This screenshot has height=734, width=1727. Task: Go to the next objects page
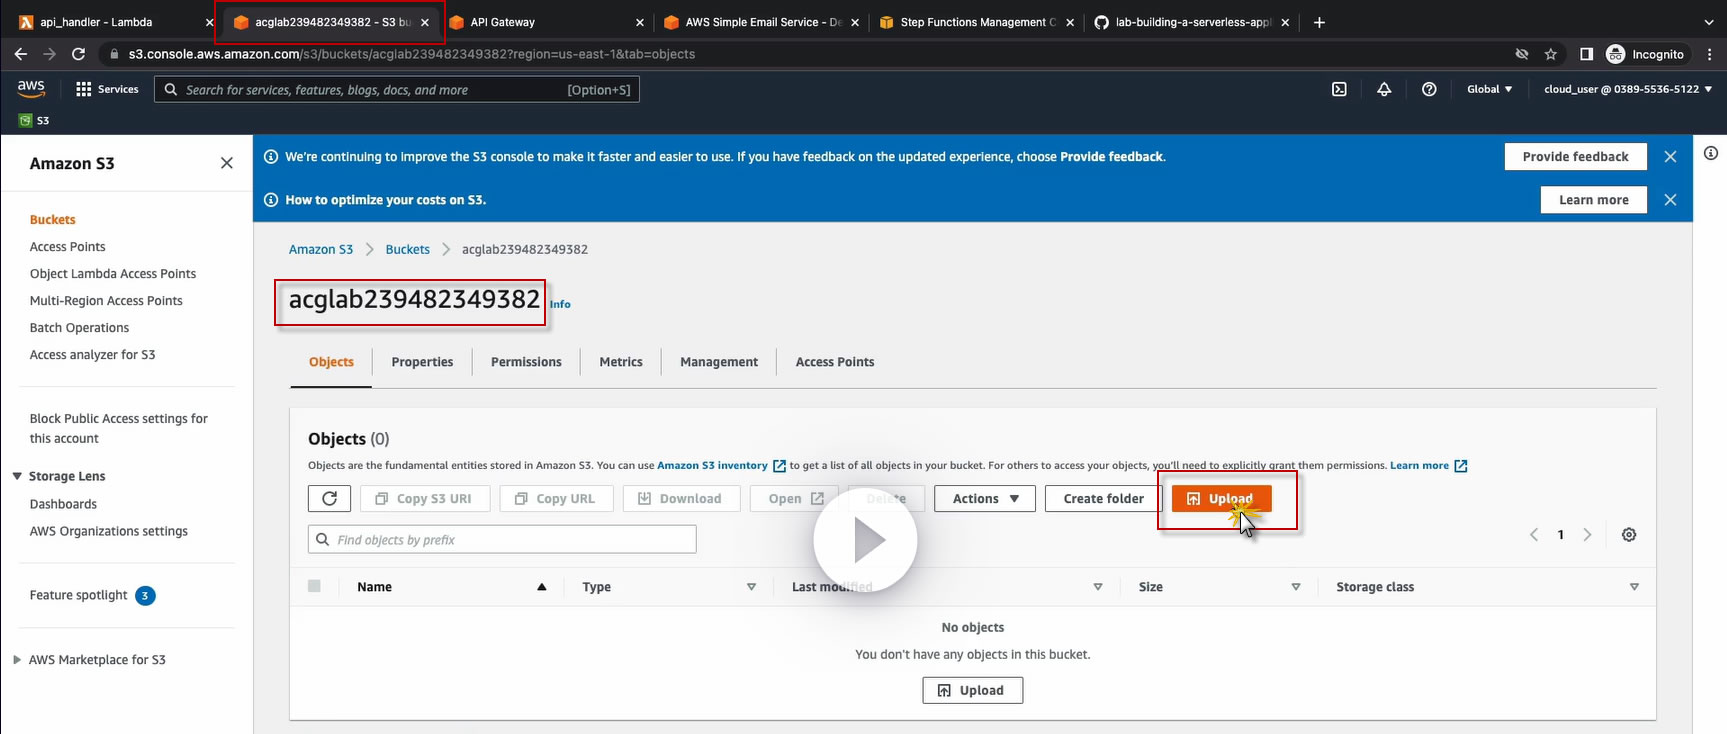pos(1587,535)
